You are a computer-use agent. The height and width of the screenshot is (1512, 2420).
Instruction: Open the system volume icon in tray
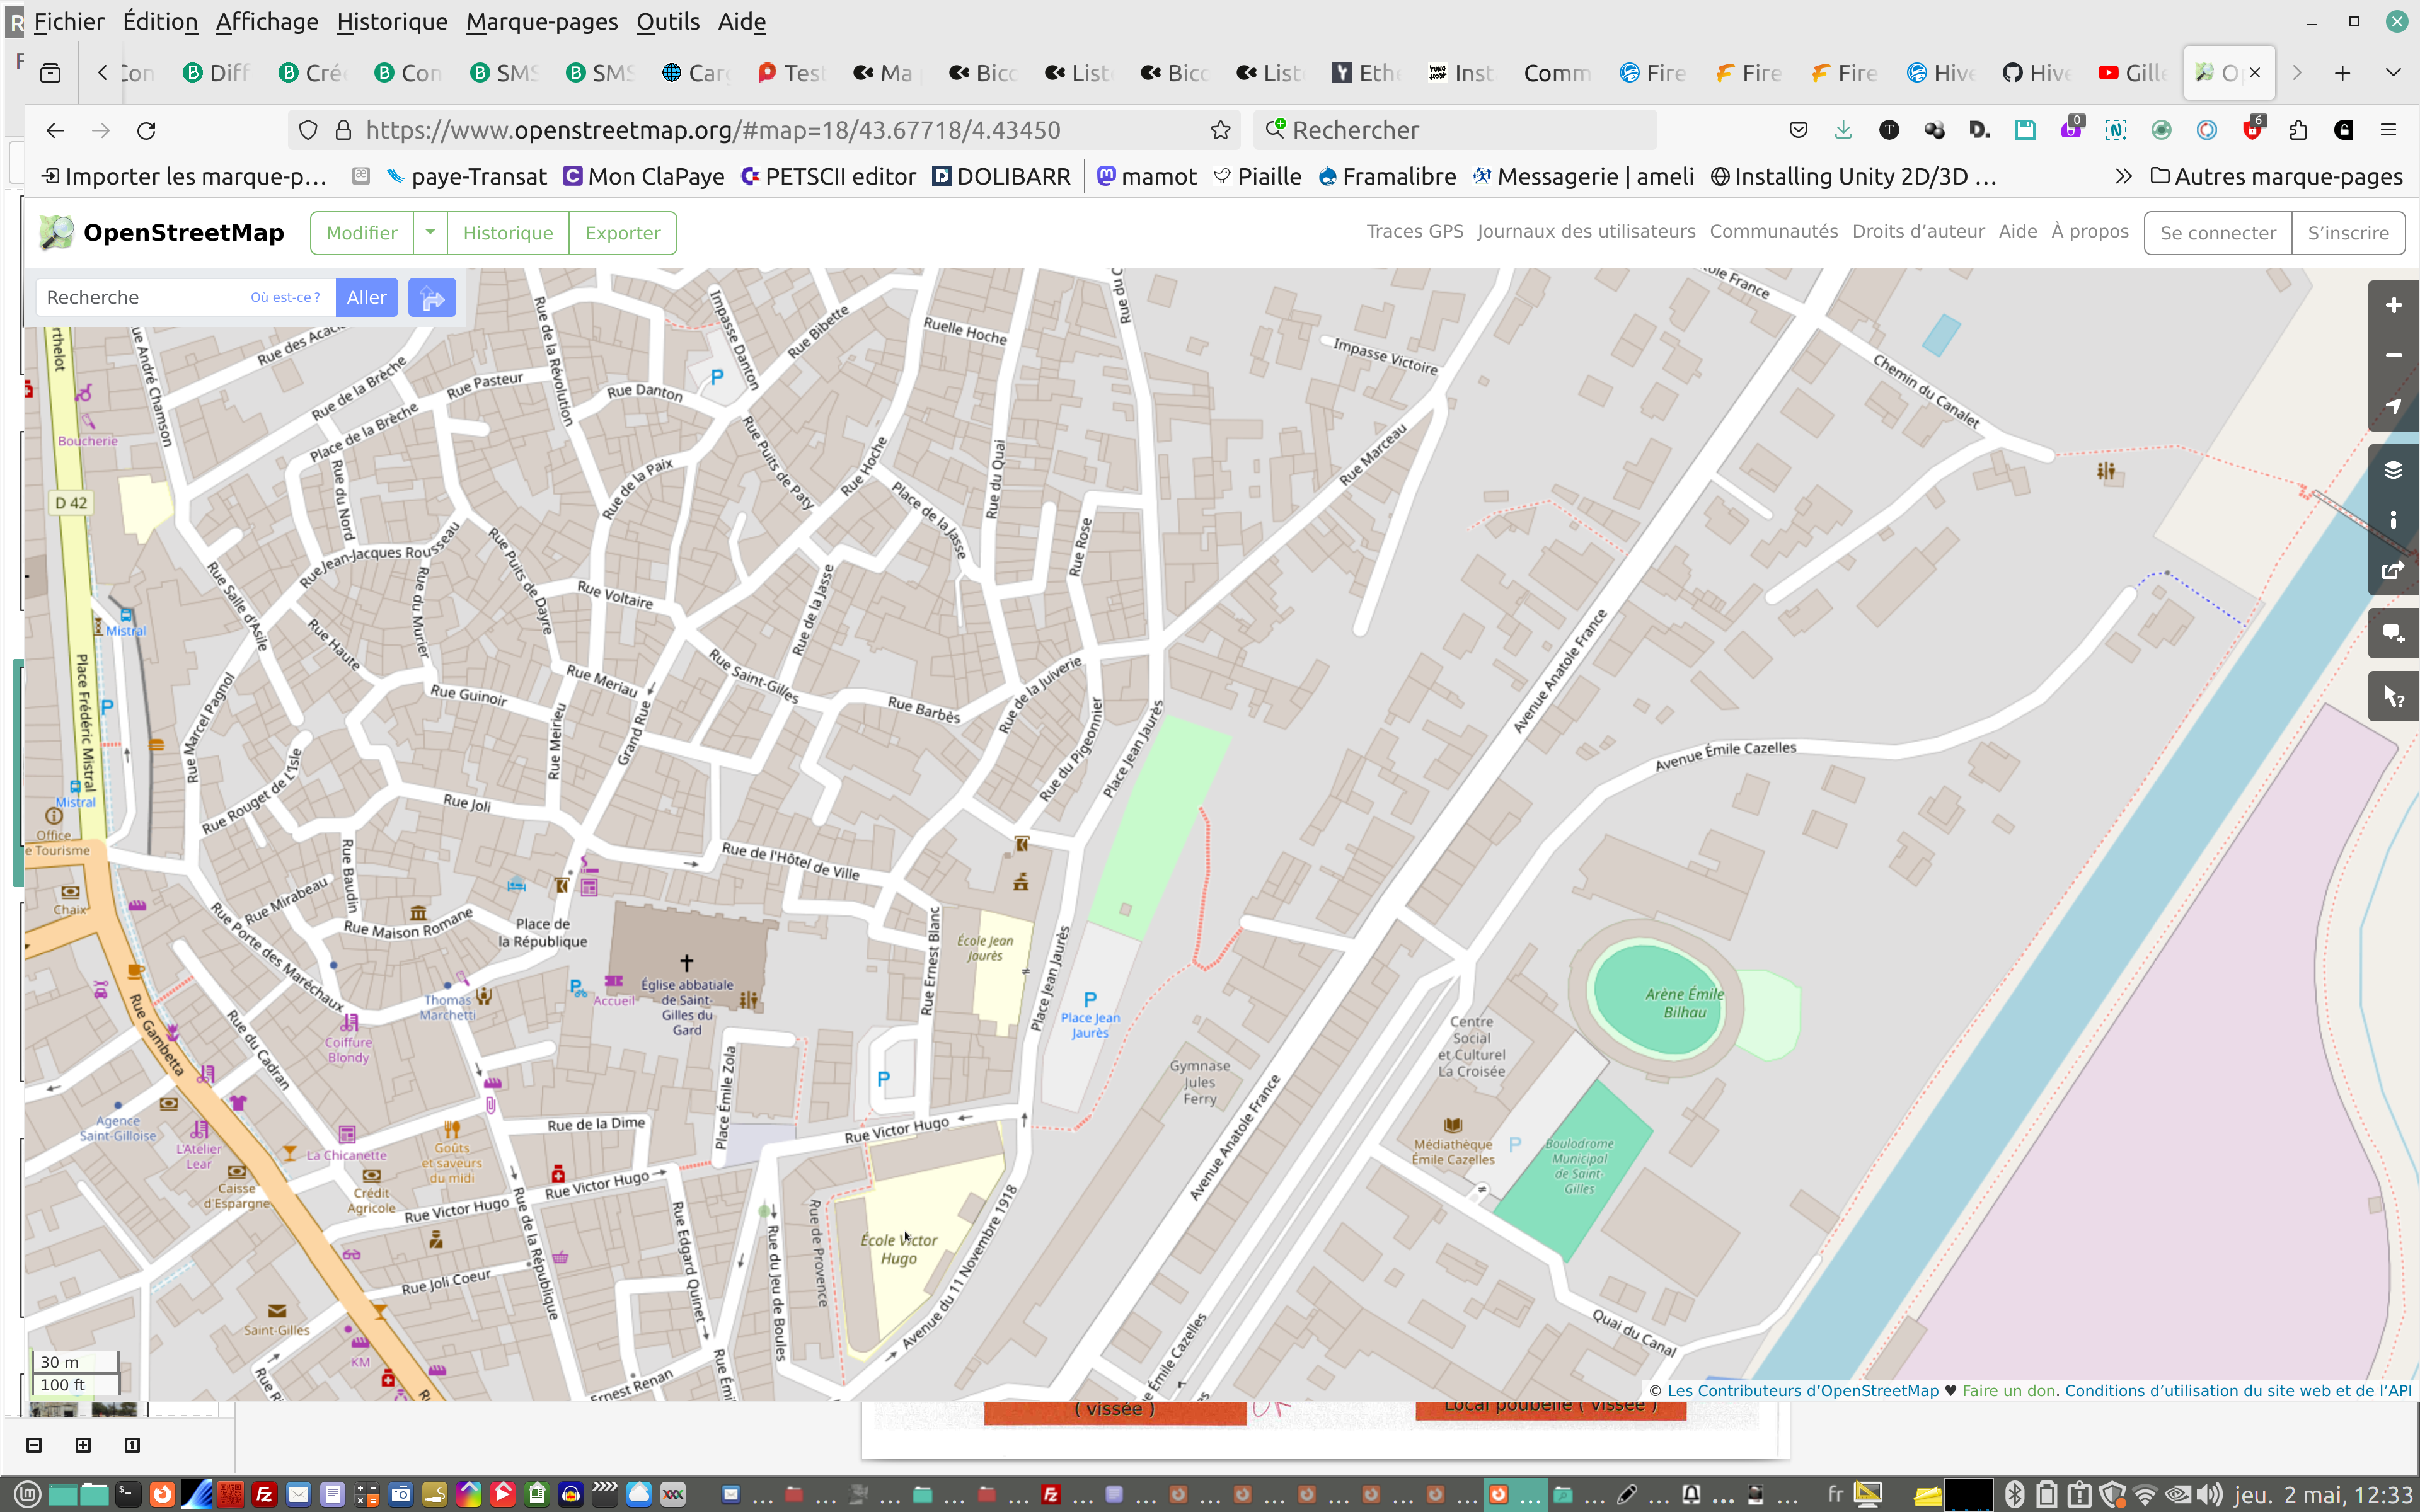coord(2209,1494)
